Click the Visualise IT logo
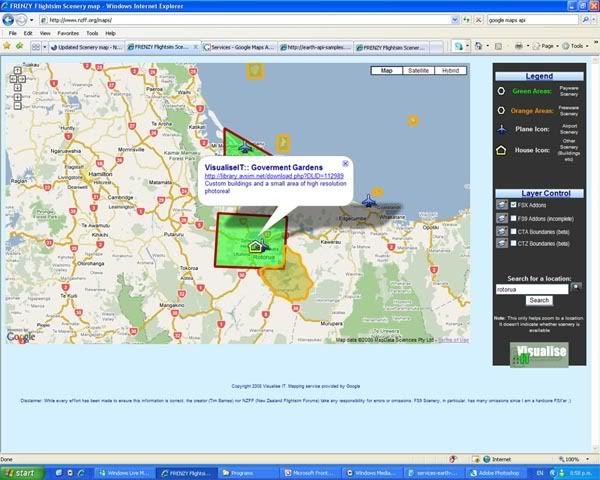 click(x=539, y=355)
